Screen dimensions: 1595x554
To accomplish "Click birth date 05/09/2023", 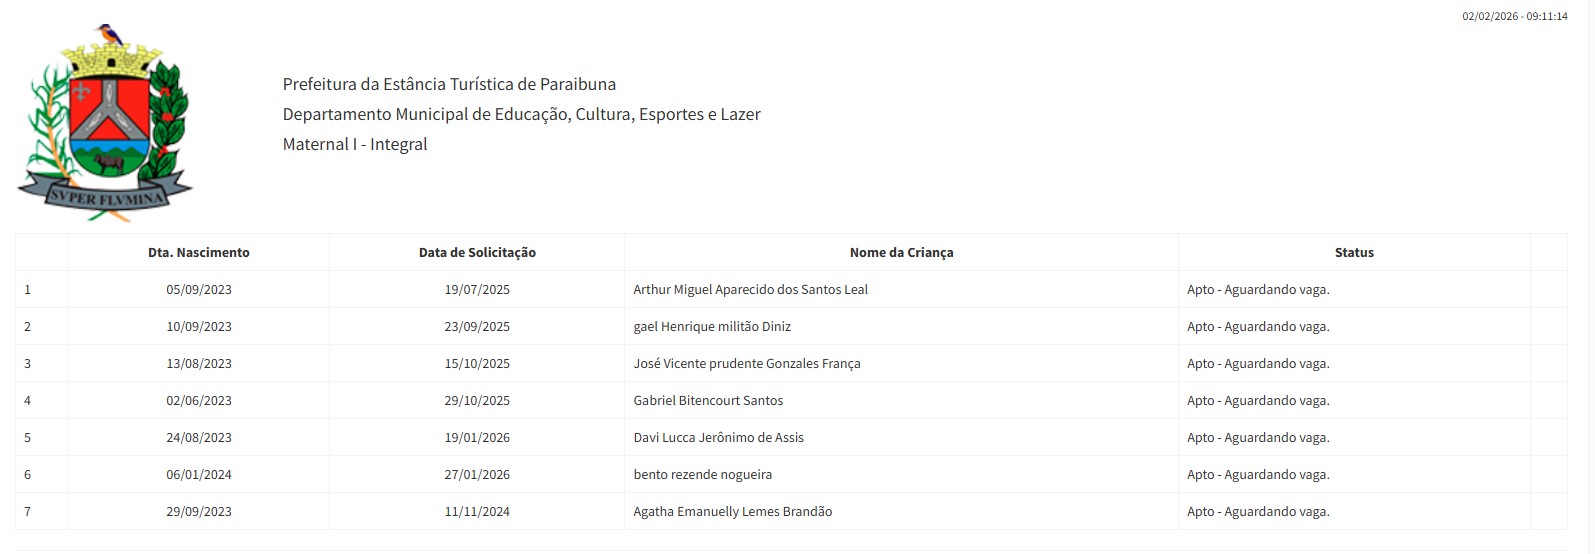I will [199, 290].
